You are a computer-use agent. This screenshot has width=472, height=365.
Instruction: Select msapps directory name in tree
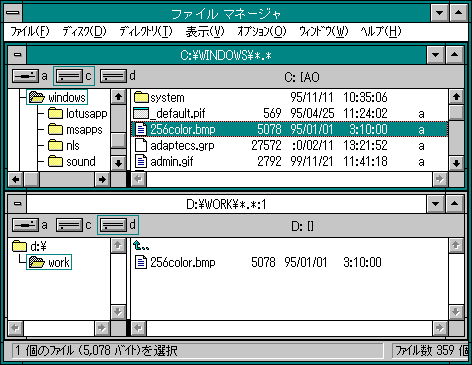(x=84, y=130)
